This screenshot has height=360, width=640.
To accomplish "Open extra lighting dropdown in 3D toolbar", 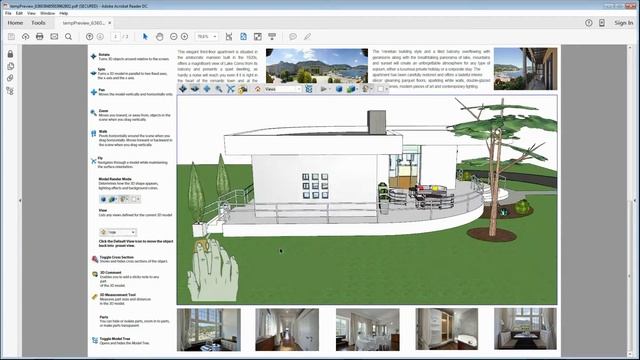I will (x=367, y=89).
